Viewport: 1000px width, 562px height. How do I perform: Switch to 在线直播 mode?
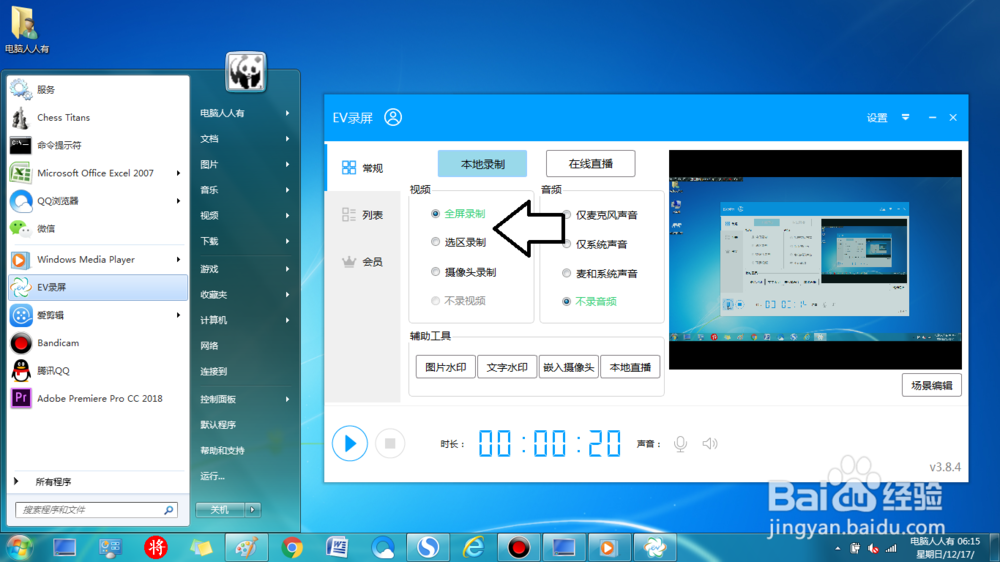pyautogui.click(x=591, y=164)
